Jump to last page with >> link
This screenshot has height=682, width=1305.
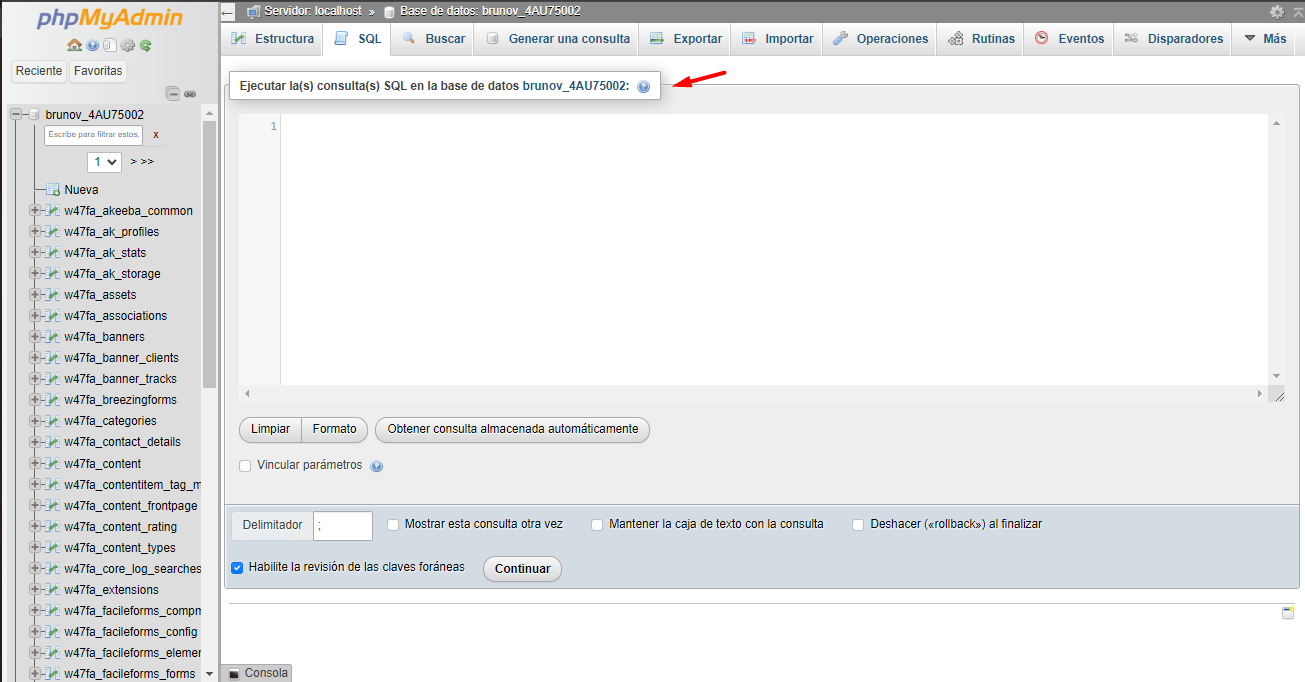147,161
